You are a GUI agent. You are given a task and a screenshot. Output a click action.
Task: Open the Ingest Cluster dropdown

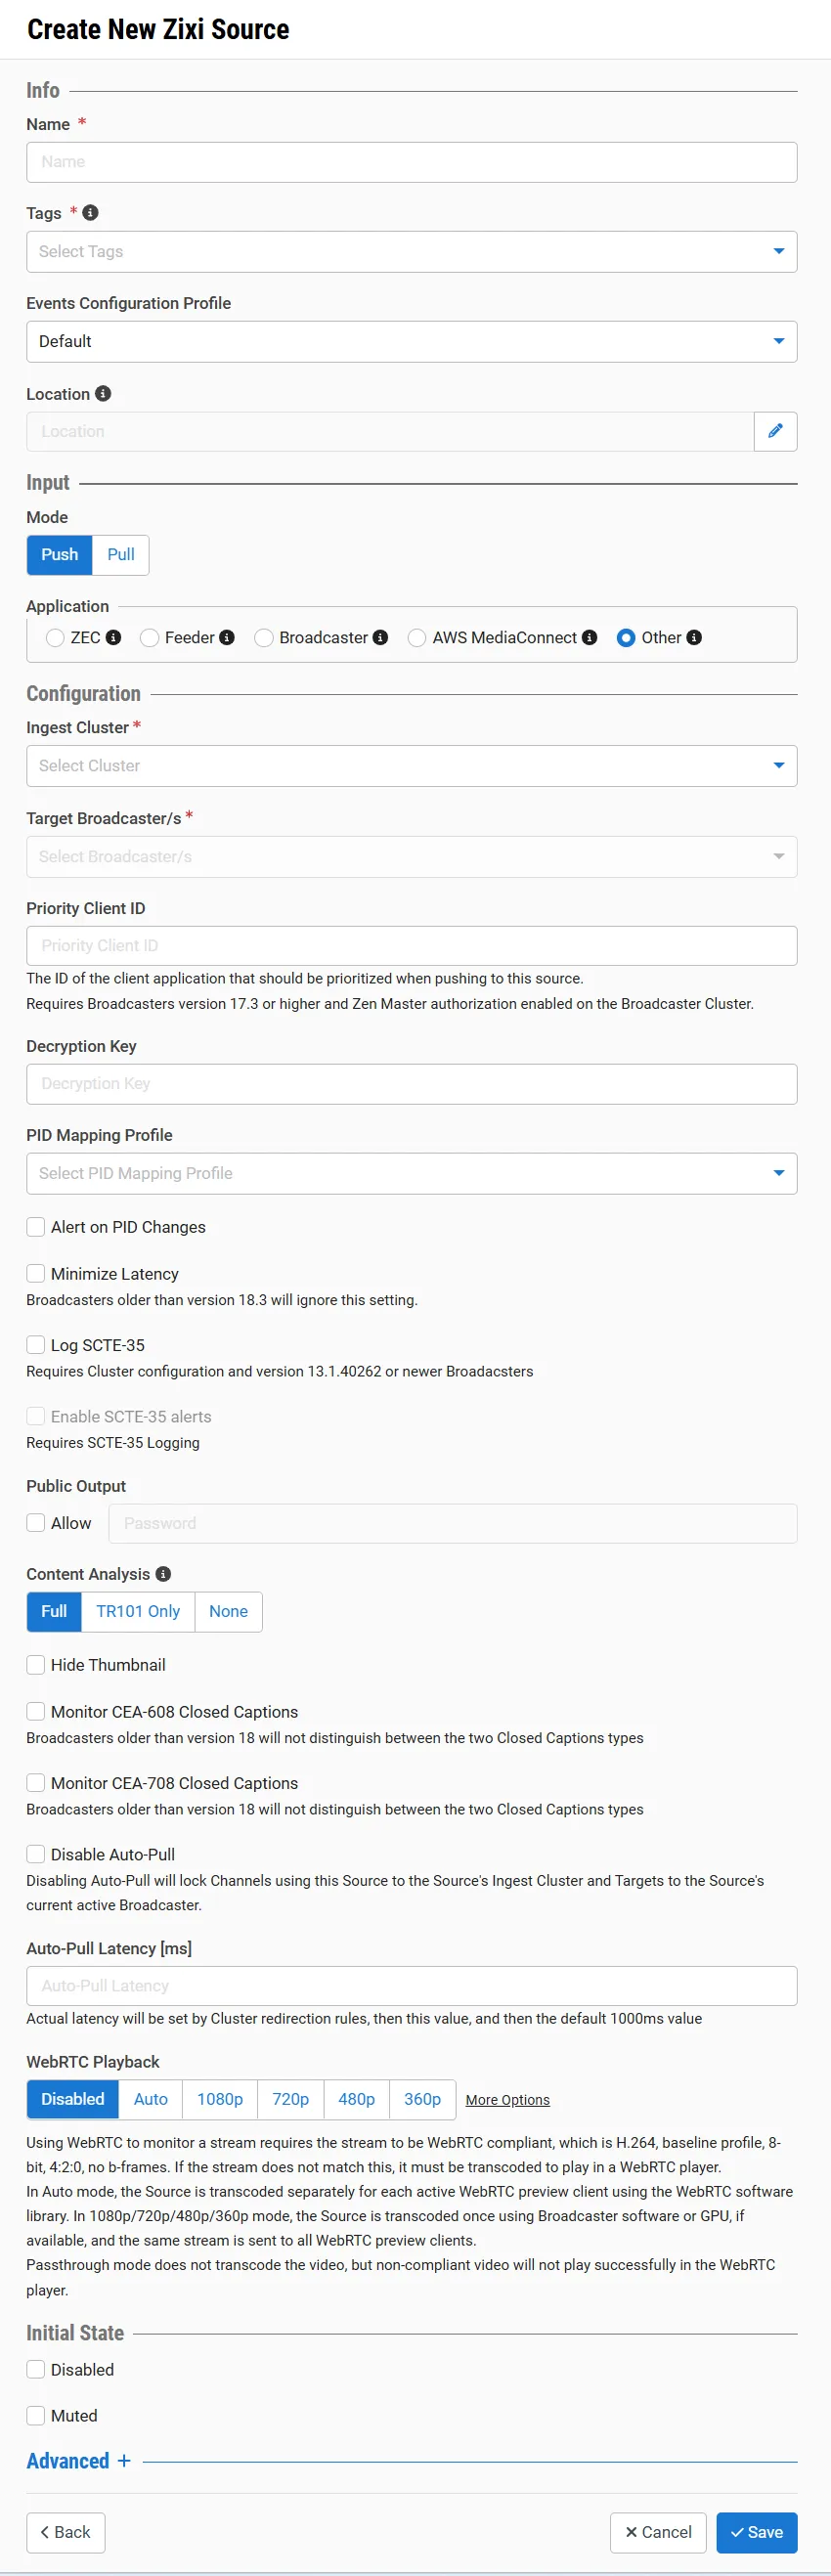click(411, 766)
